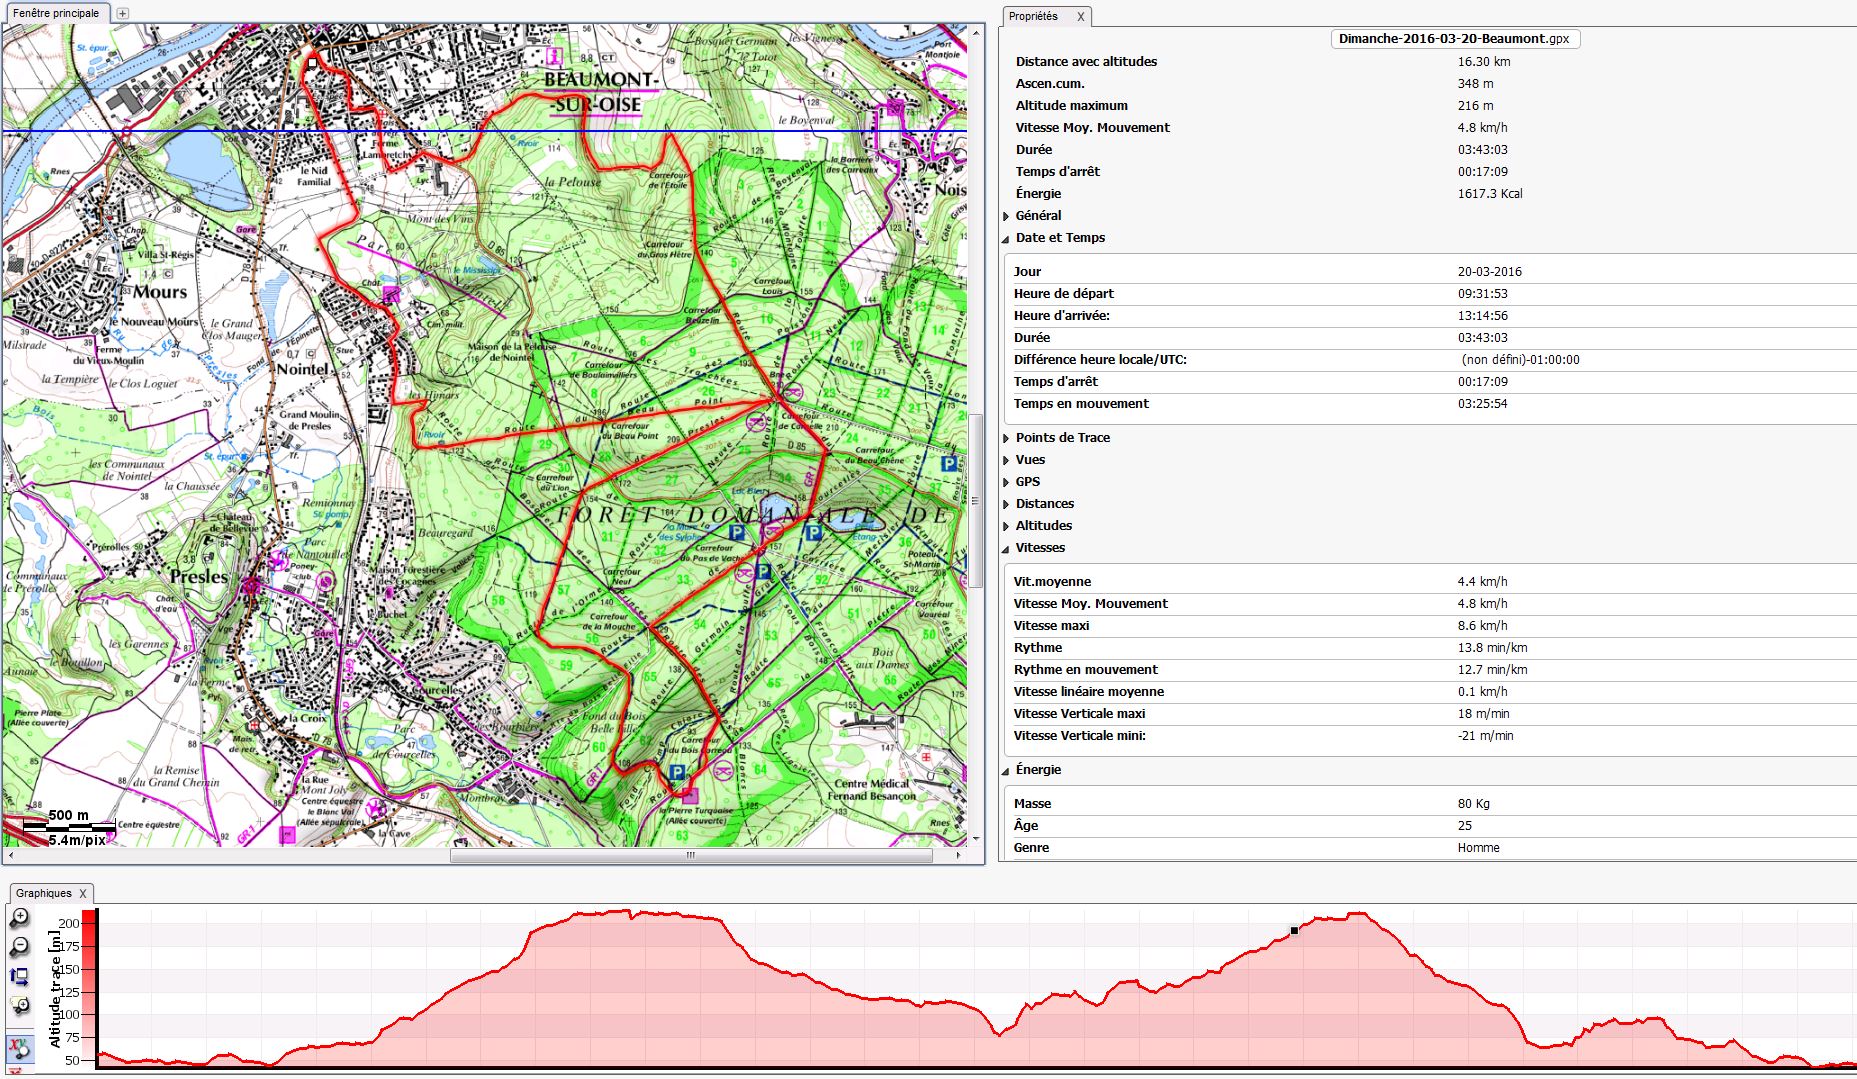Collapse the Énergie section
Viewport: 1857px width, 1079px height.
1007,770
